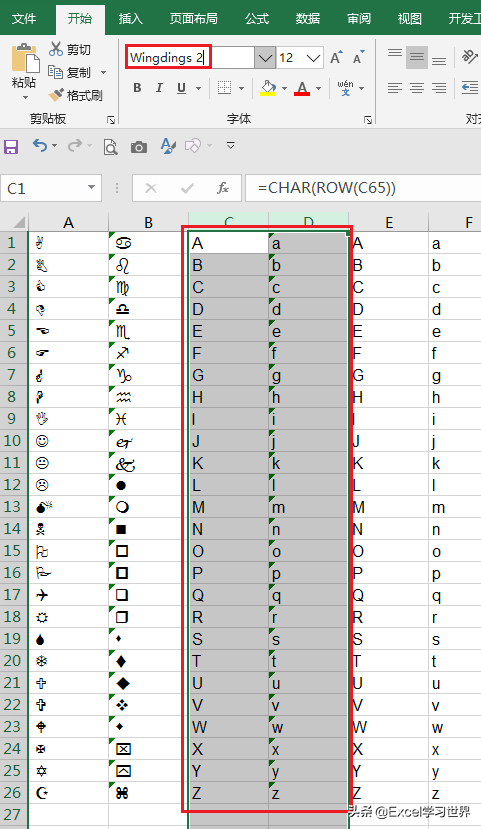The height and width of the screenshot is (829, 481).
Task: Click the formula bar showing =CHAR(ROW(C65))
Action: tap(363, 188)
